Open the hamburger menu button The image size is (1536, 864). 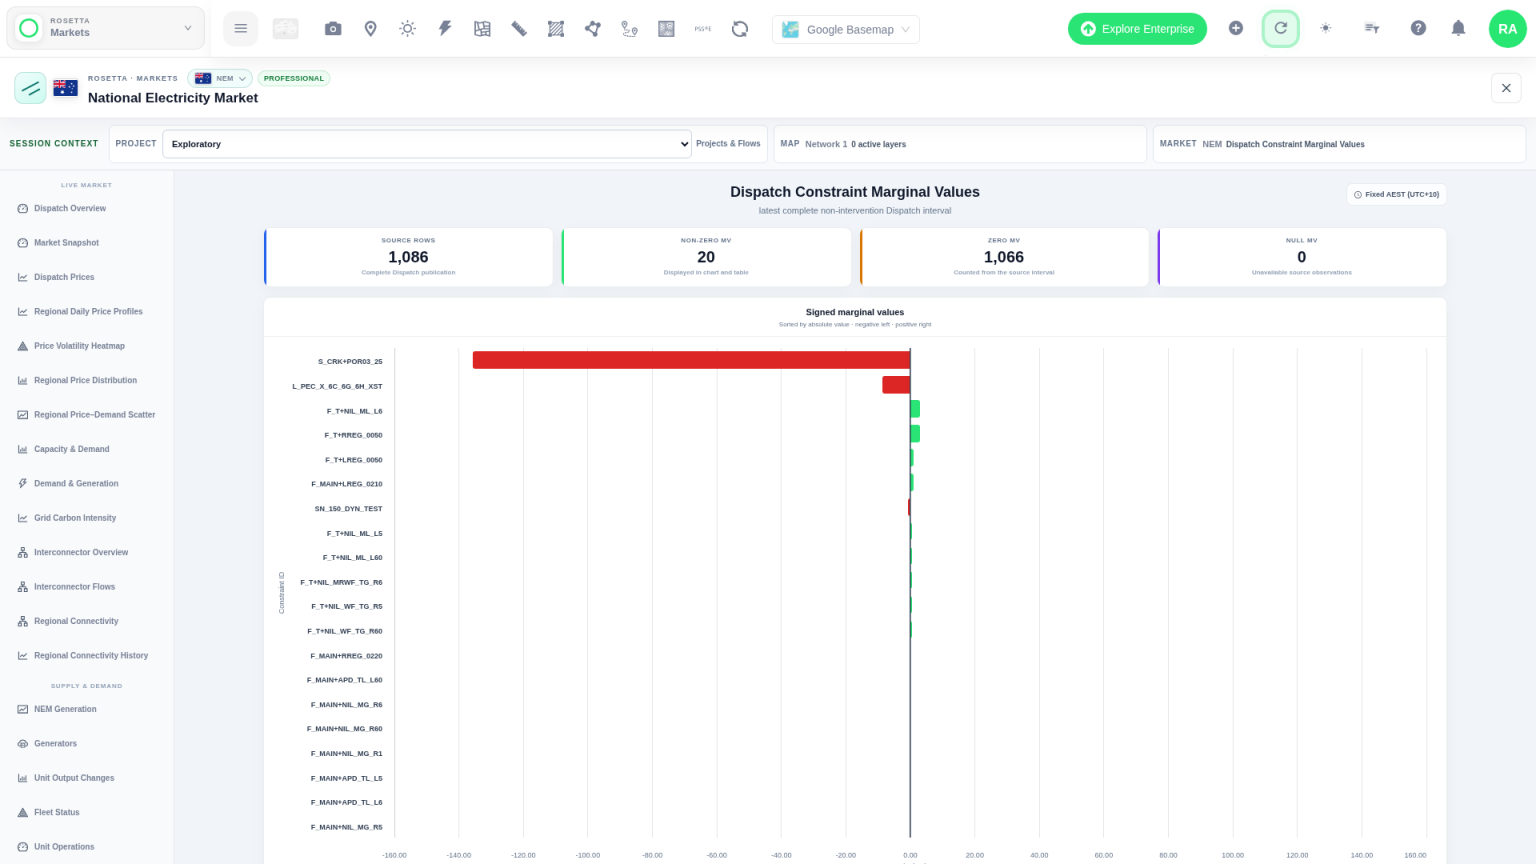240,29
